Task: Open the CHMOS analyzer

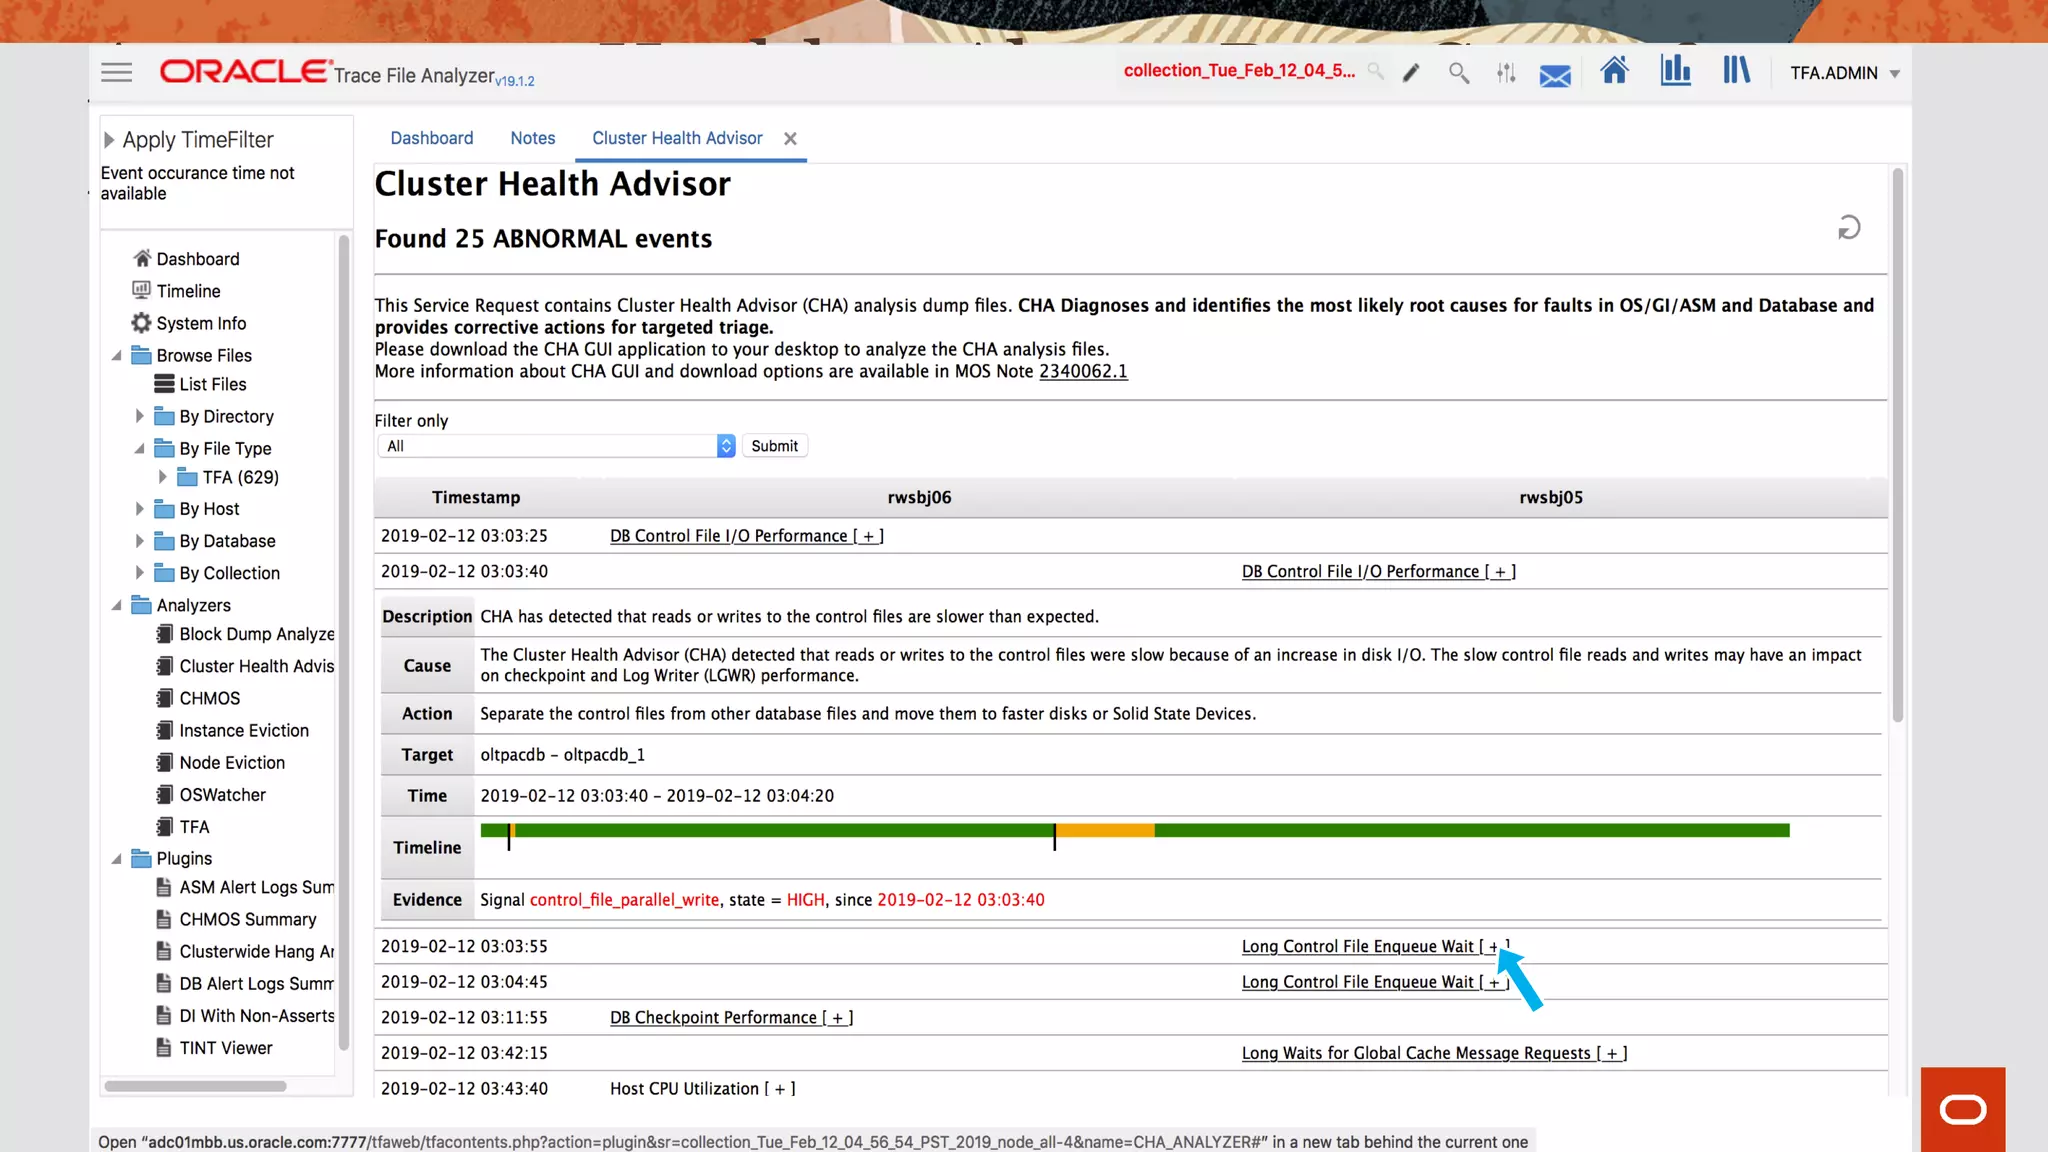Action: (x=210, y=698)
